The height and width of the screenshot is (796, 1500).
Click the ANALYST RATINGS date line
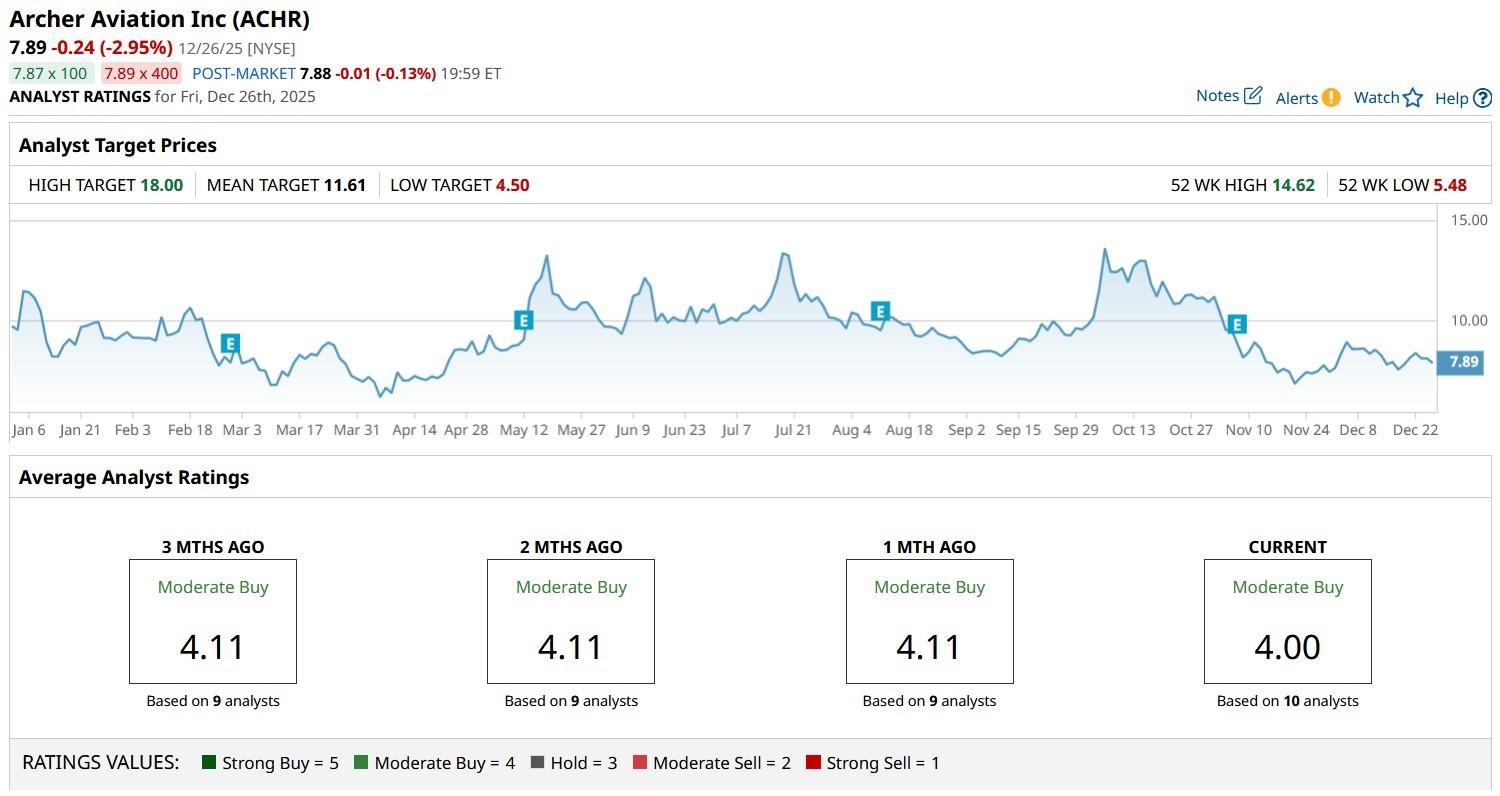click(x=162, y=97)
